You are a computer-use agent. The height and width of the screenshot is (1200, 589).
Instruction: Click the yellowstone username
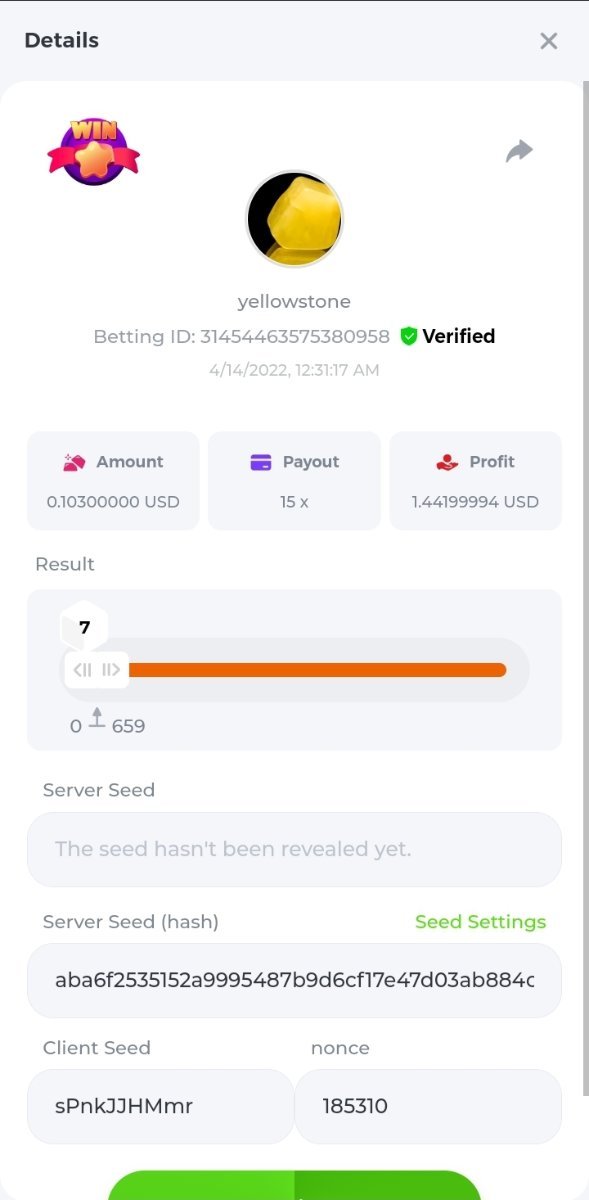[x=294, y=301]
